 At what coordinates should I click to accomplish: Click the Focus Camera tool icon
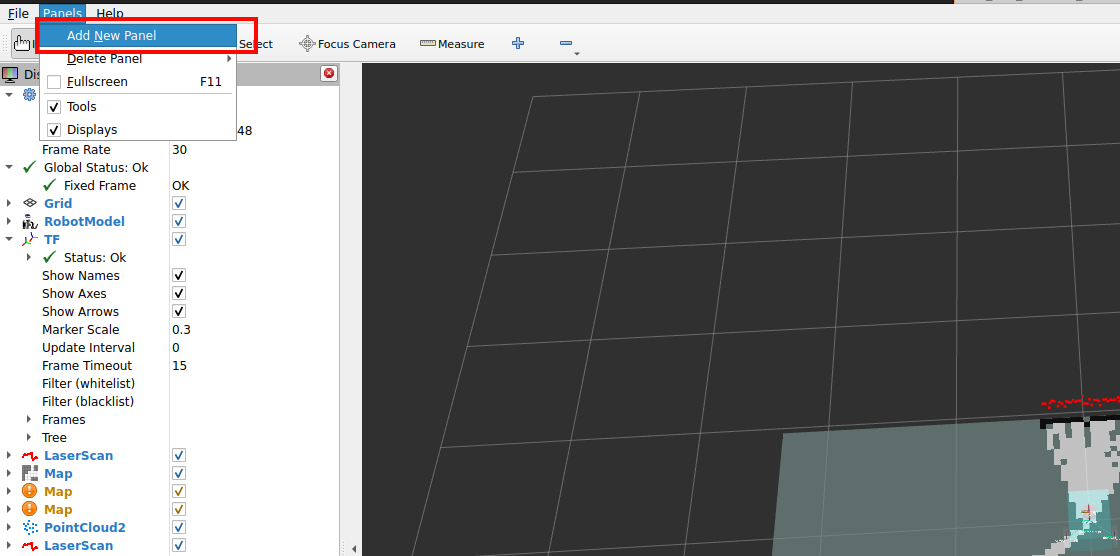(x=307, y=44)
